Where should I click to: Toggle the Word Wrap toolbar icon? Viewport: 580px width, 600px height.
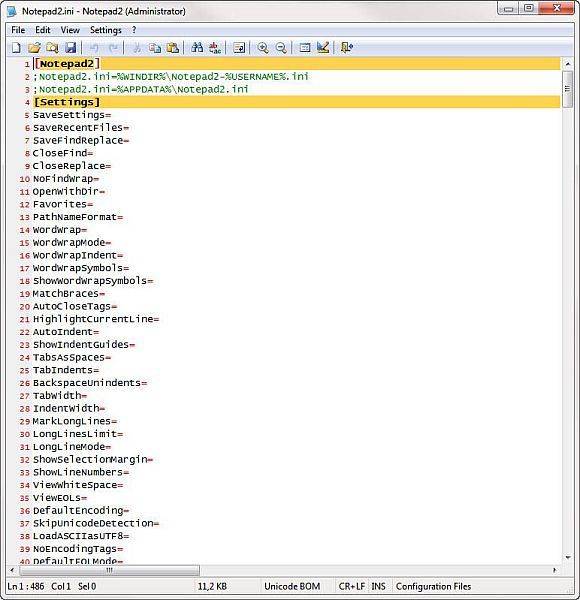[239, 48]
